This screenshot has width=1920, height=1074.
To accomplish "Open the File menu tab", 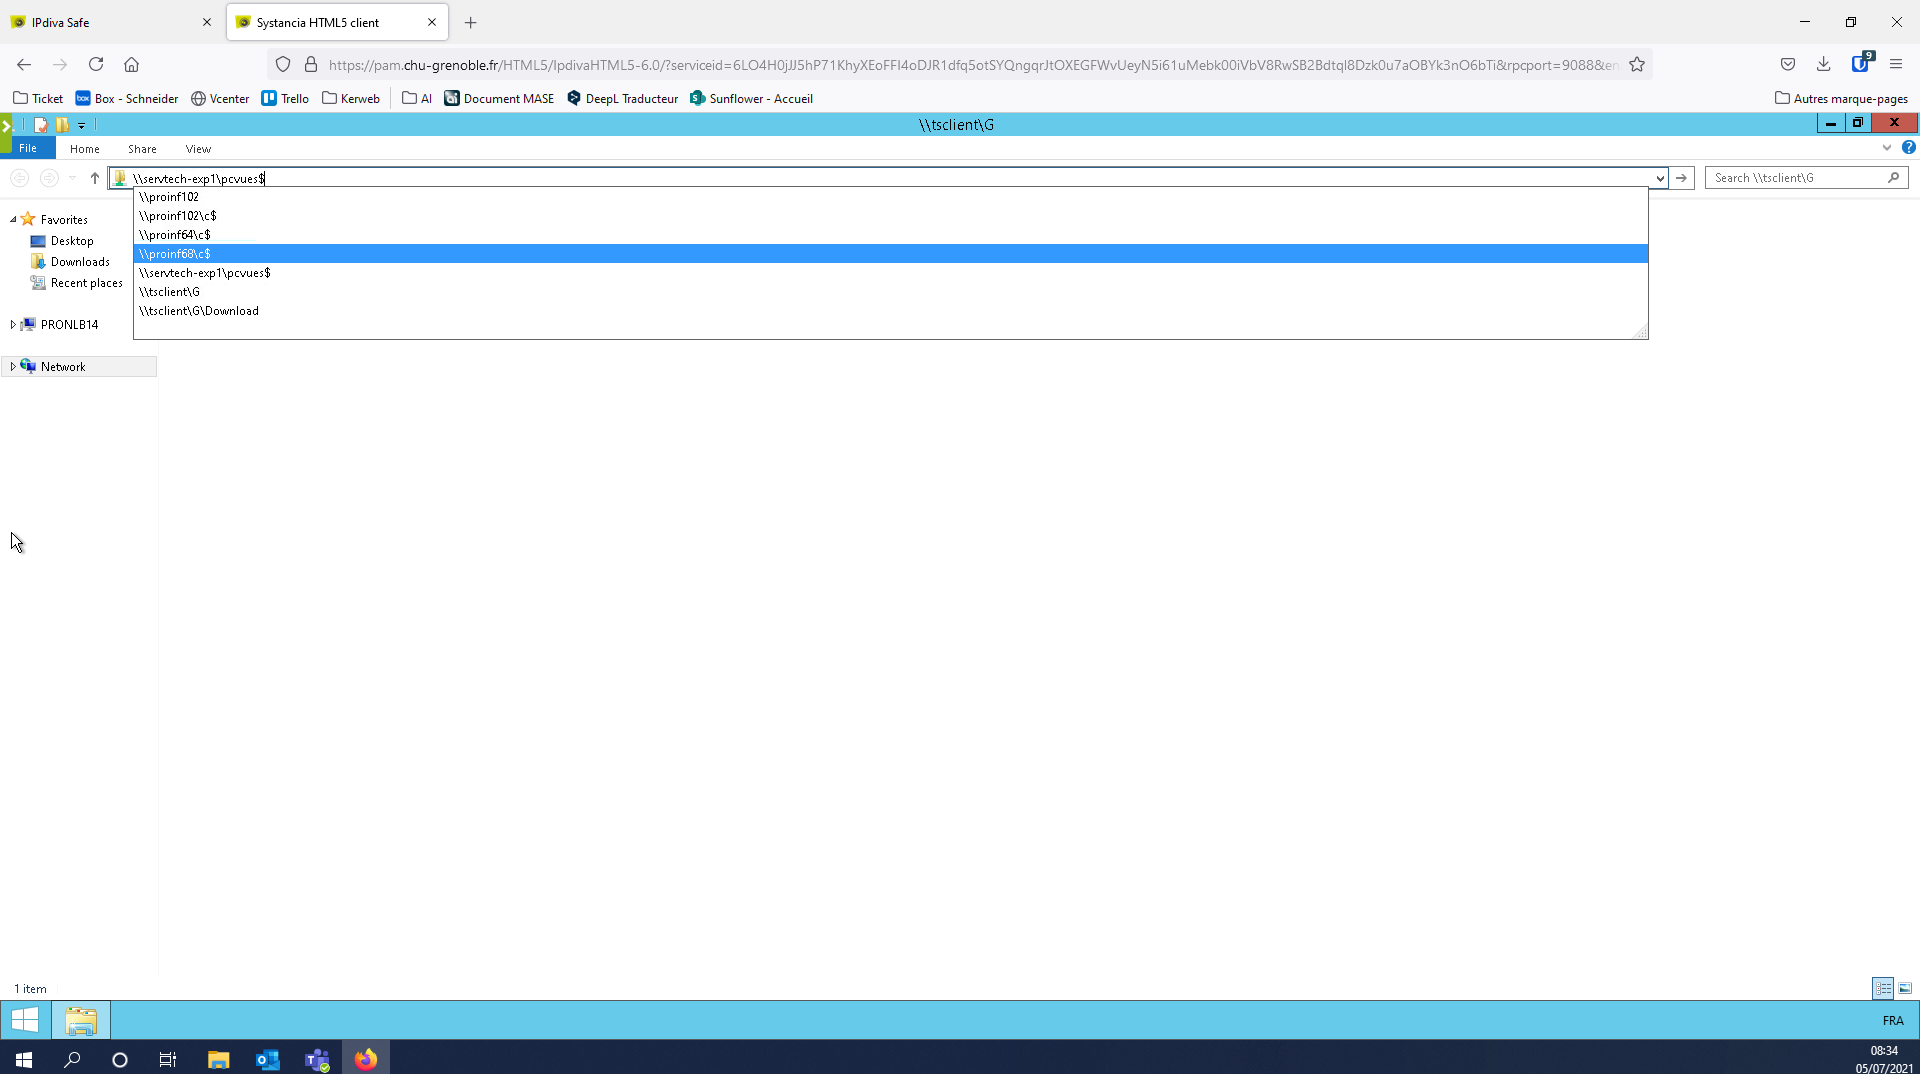I will coord(28,148).
